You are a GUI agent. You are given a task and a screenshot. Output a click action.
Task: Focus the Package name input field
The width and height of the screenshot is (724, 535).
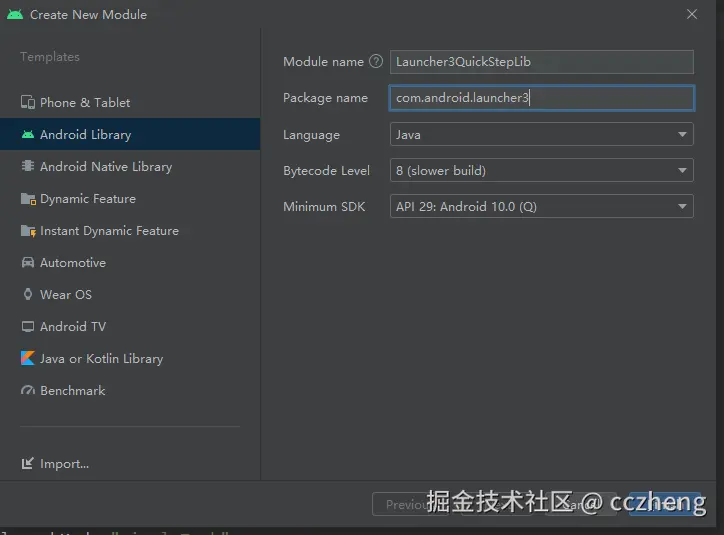click(542, 98)
